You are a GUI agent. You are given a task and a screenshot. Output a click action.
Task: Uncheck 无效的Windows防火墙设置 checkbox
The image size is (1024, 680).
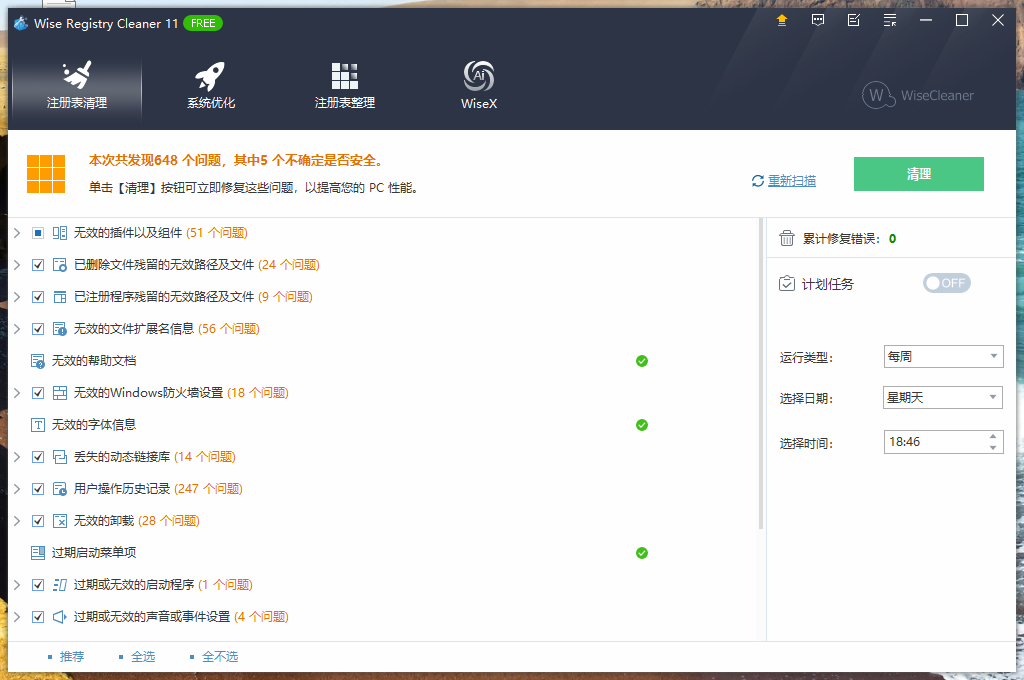38,393
